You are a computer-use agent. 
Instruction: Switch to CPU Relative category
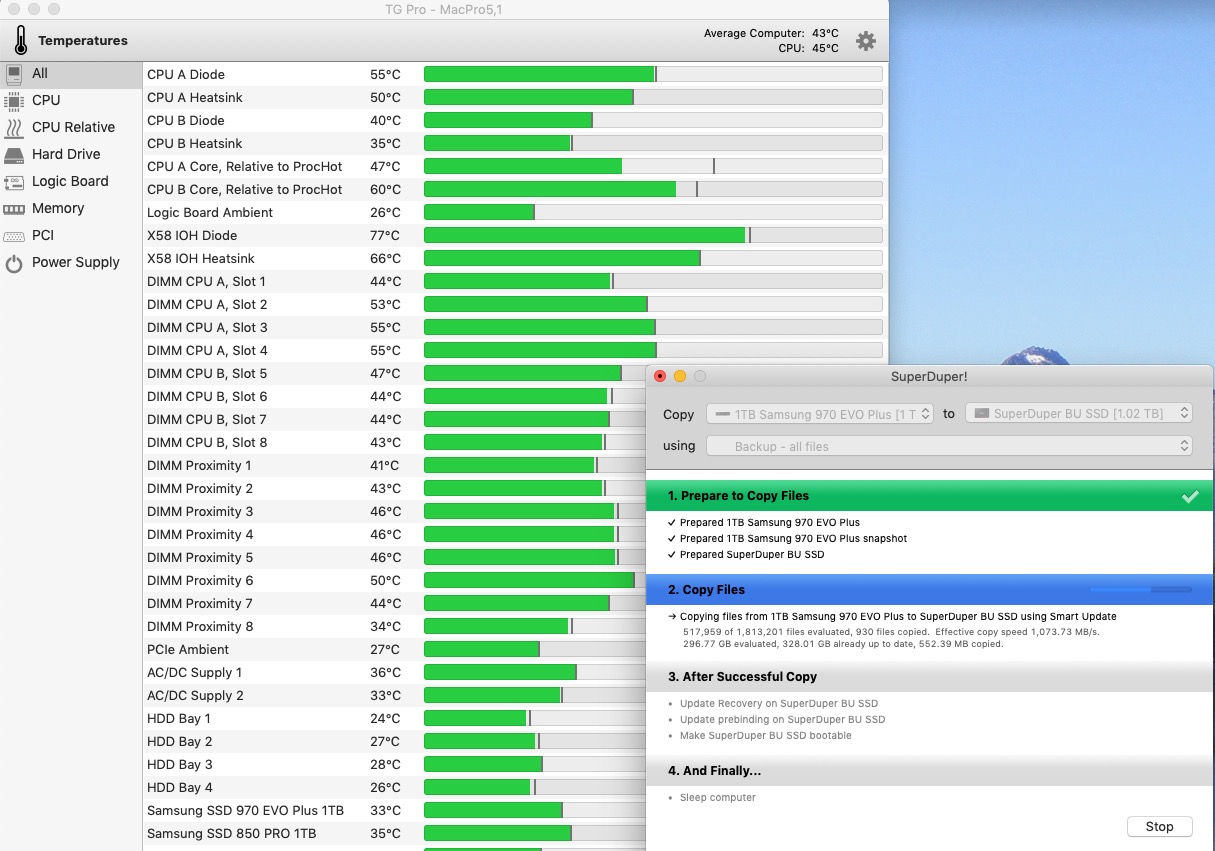point(71,127)
